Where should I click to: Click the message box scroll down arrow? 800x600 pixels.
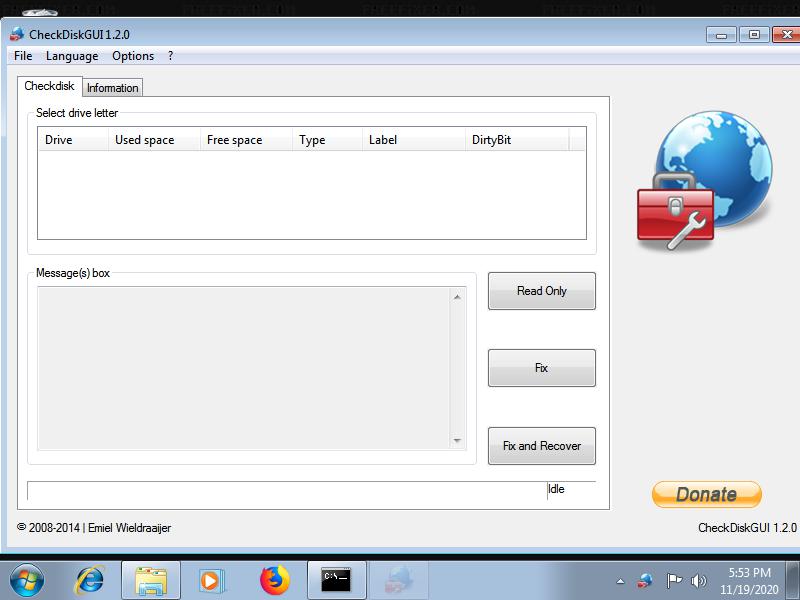457,440
